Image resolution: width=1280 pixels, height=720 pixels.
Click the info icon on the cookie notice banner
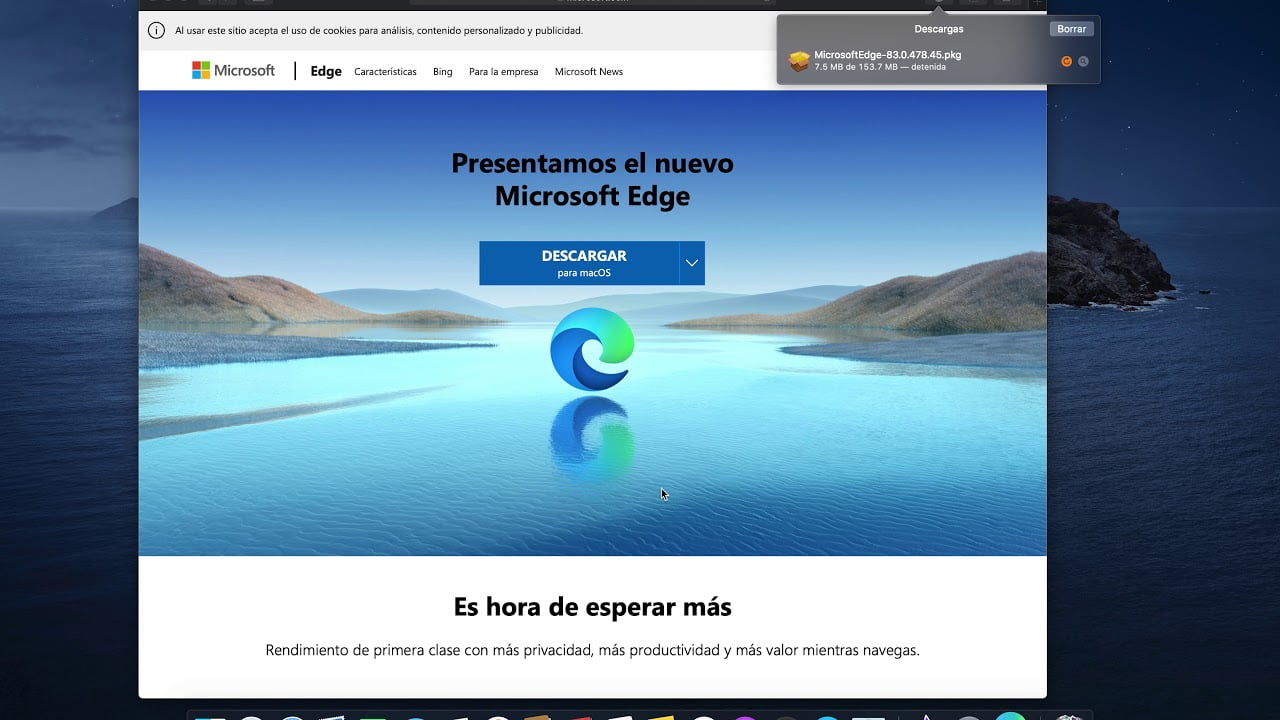point(157,30)
